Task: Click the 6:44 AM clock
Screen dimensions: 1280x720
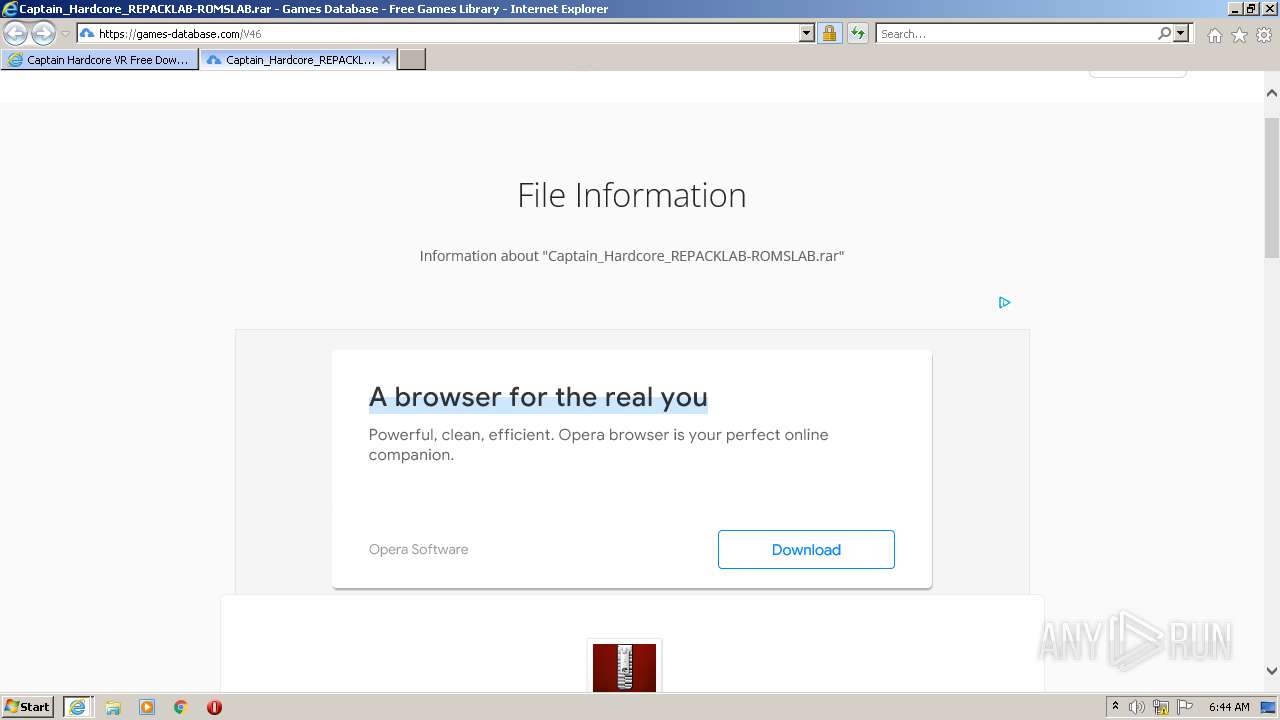Action: click(1229, 707)
